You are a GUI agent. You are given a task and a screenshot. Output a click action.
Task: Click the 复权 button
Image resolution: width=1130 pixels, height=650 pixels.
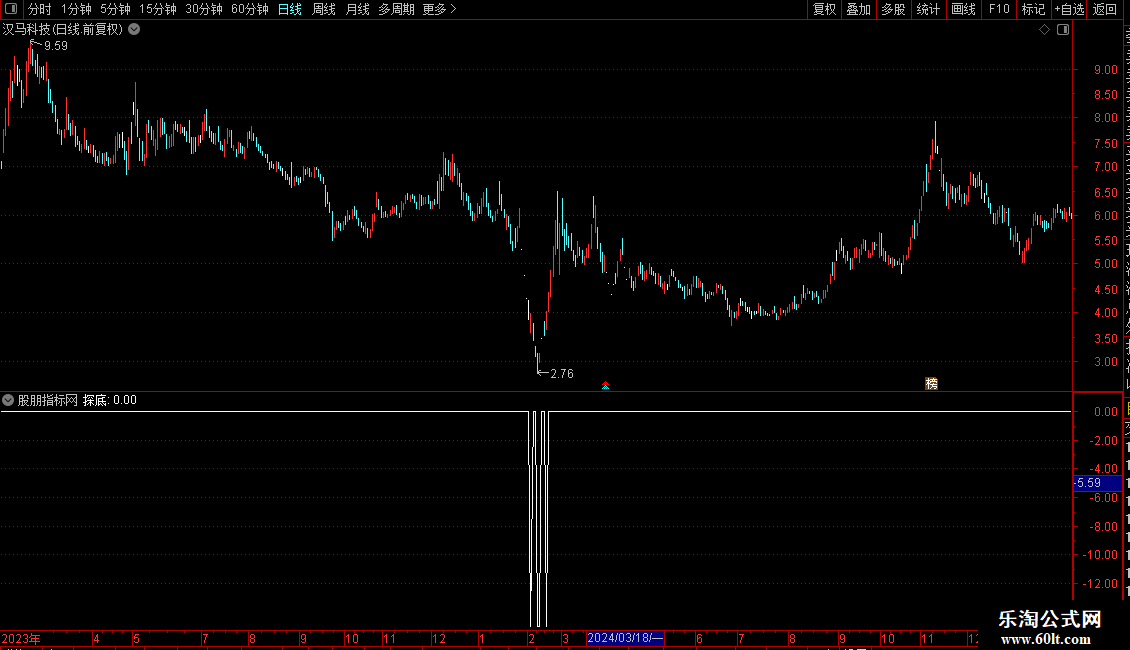click(x=824, y=9)
